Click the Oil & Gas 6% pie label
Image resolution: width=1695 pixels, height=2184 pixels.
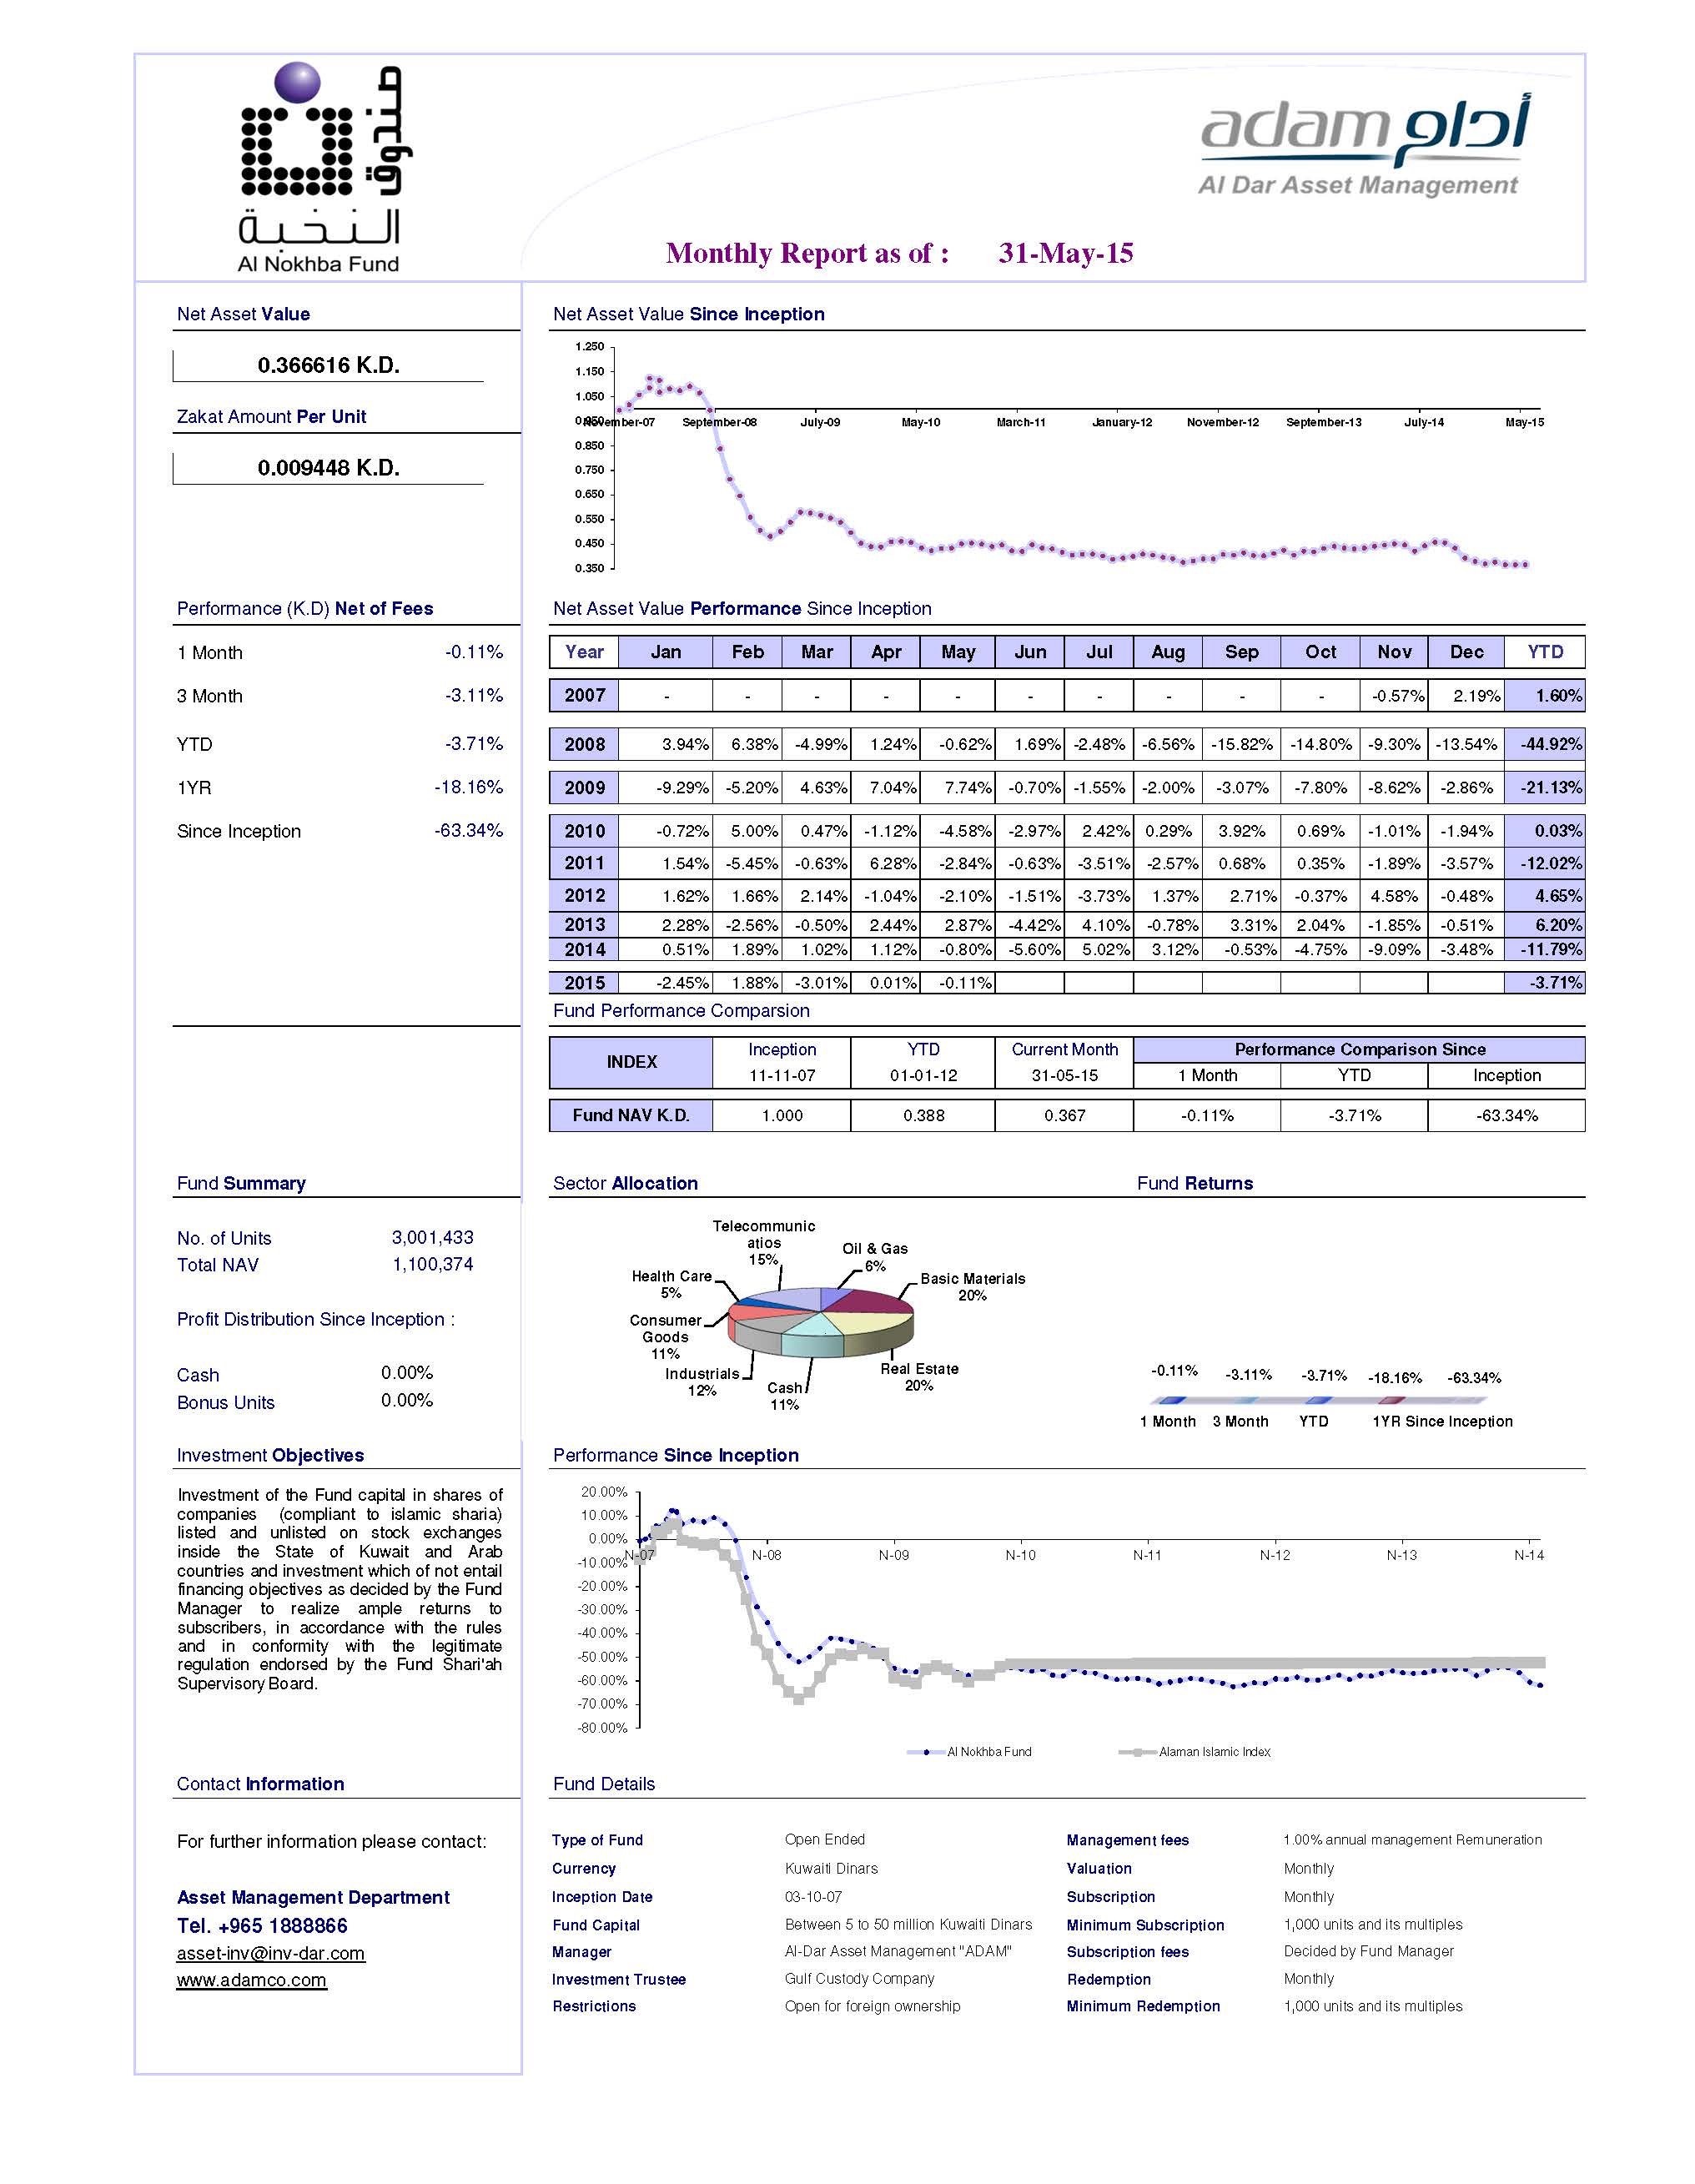875,1257
